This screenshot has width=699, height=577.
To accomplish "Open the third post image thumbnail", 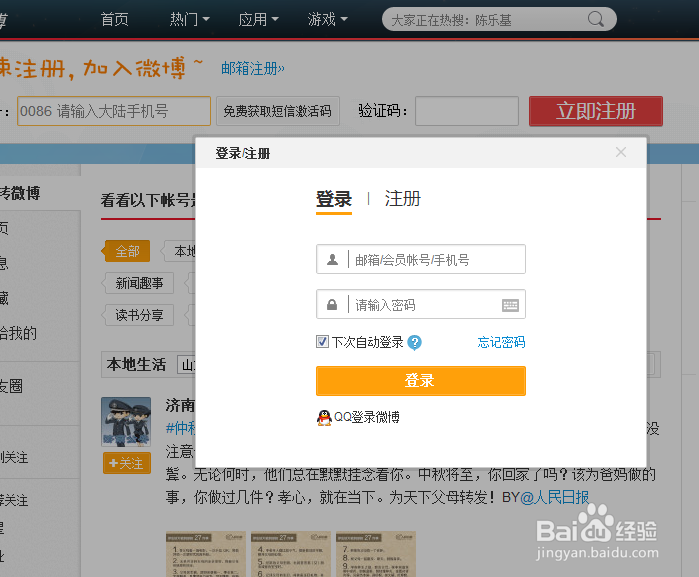I will coord(376,554).
